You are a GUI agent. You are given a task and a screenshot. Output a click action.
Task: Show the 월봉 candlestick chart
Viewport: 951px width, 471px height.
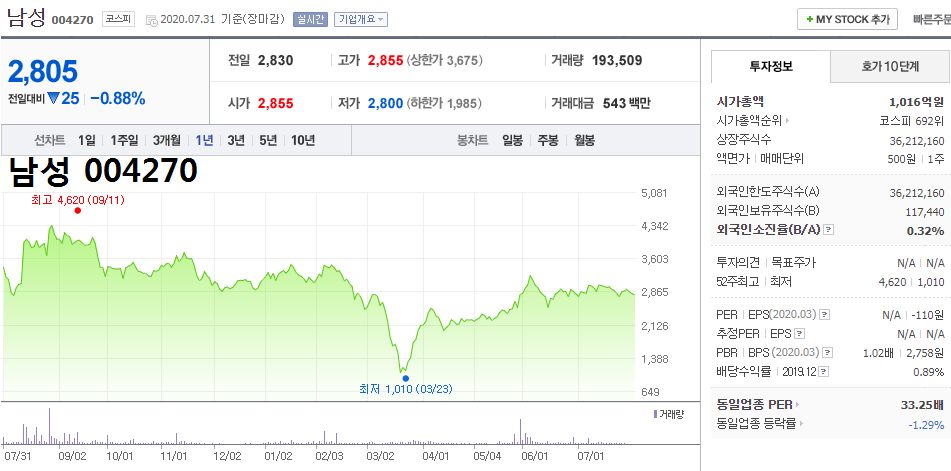[x=585, y=141]
